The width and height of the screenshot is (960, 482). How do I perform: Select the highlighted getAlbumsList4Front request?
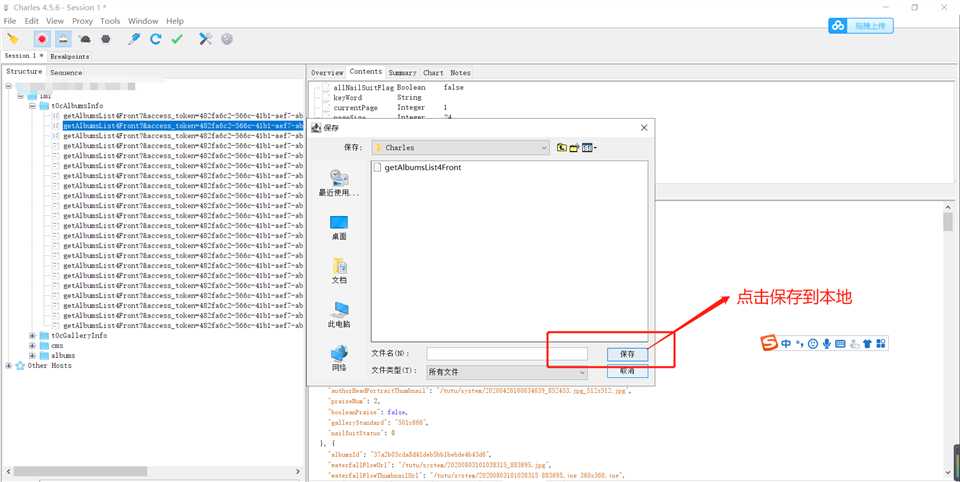[183, 126]
